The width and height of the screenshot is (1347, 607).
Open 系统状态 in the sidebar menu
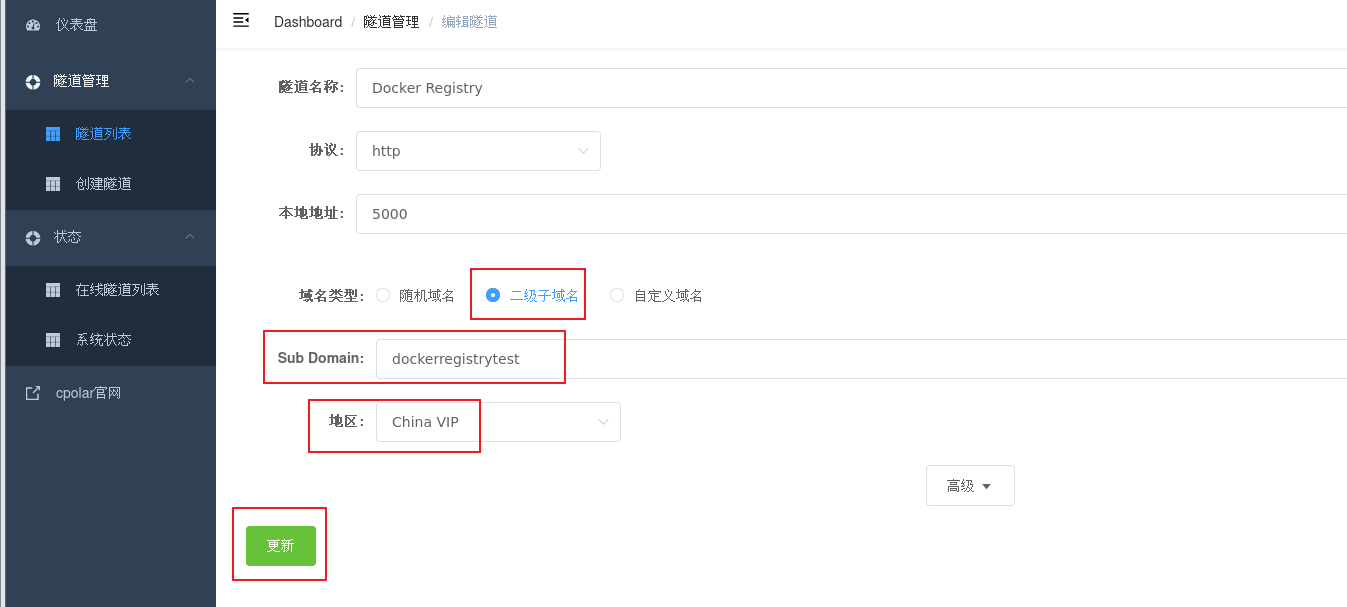(104, 340)
